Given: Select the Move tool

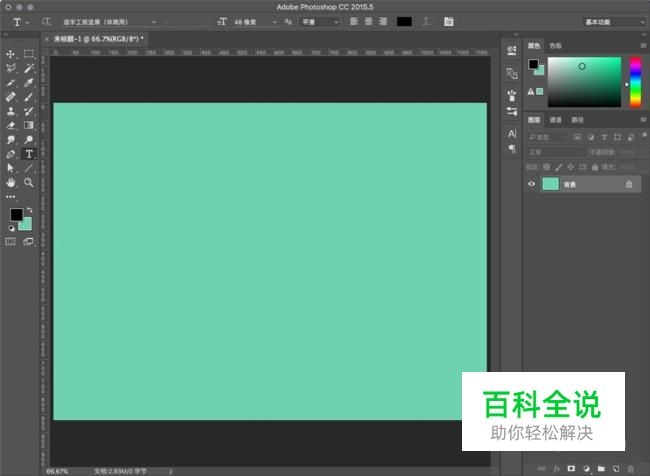Looking at the screenshot, I should click(x=11, y=54).
